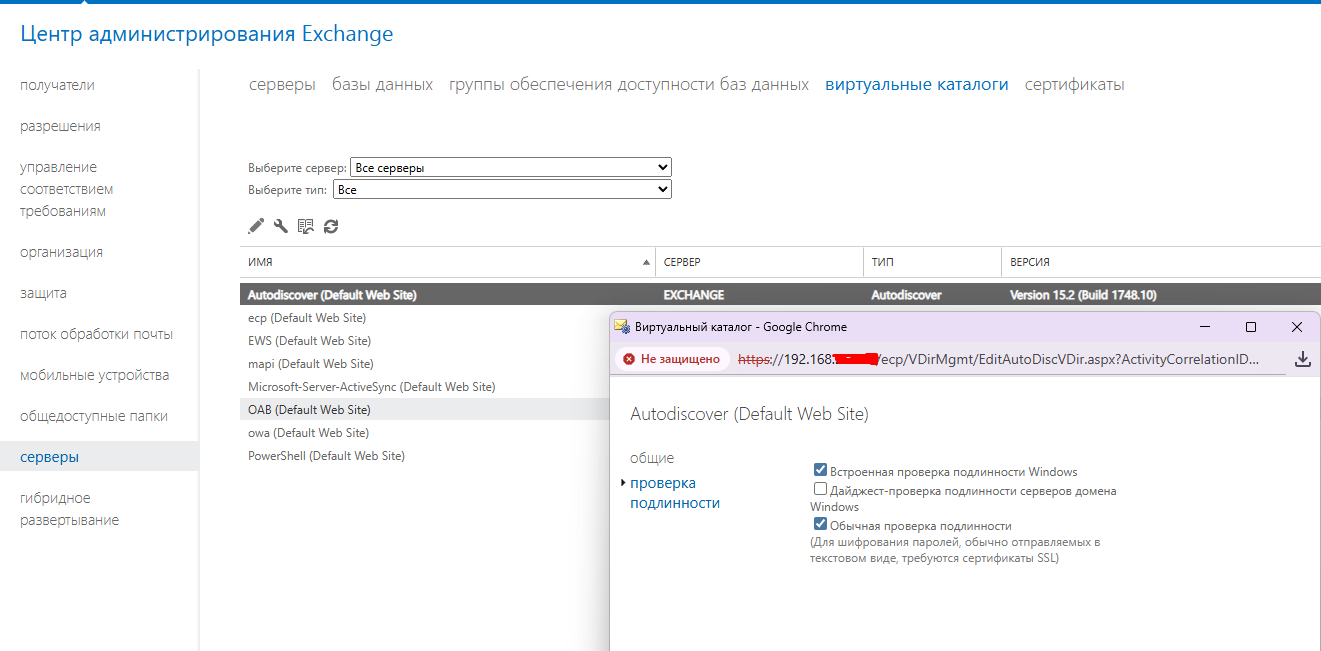Enable 'Дайджест-проверка подлинности' checkbox
Screen dimensions: 1321x651
tap(820, 490)
